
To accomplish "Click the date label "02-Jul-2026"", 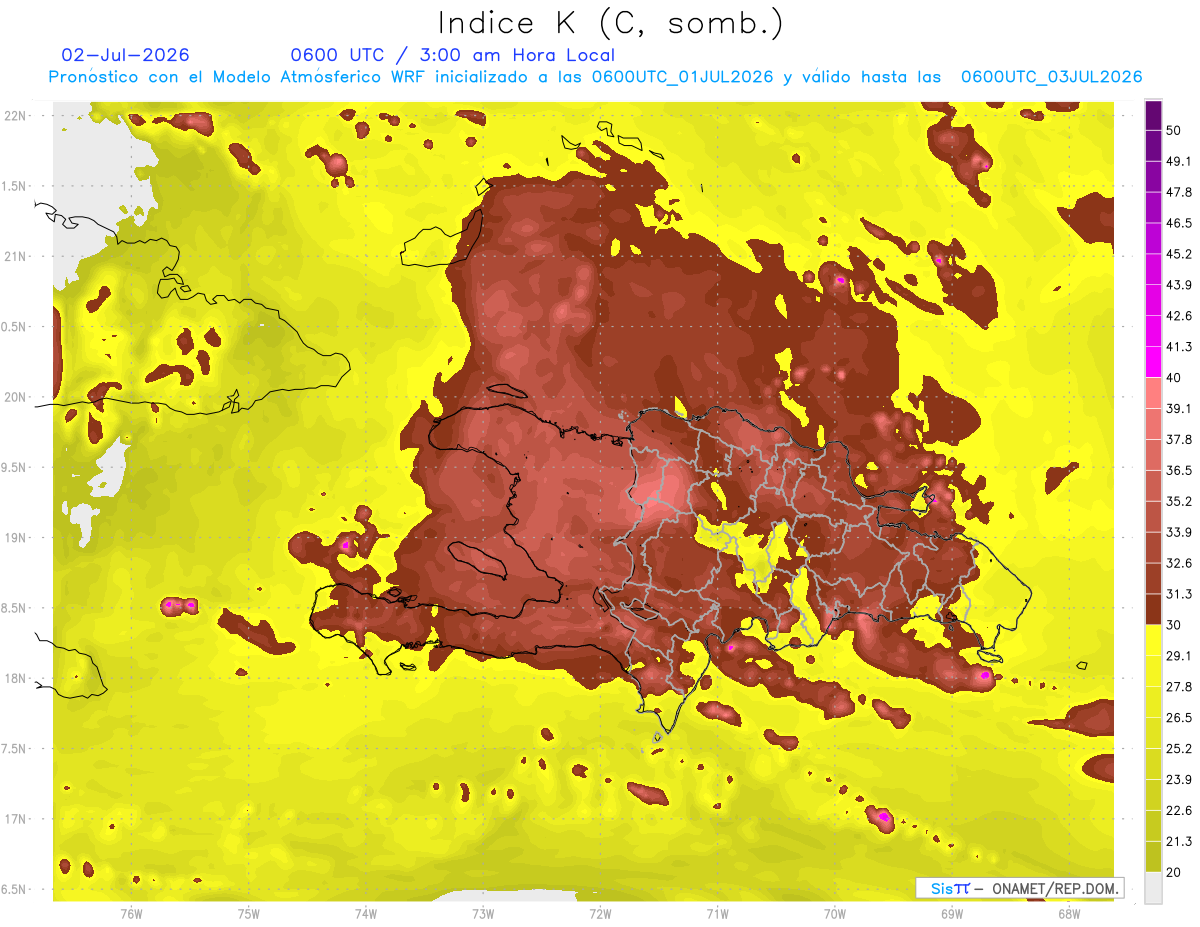I will click(x=125, y=55).
